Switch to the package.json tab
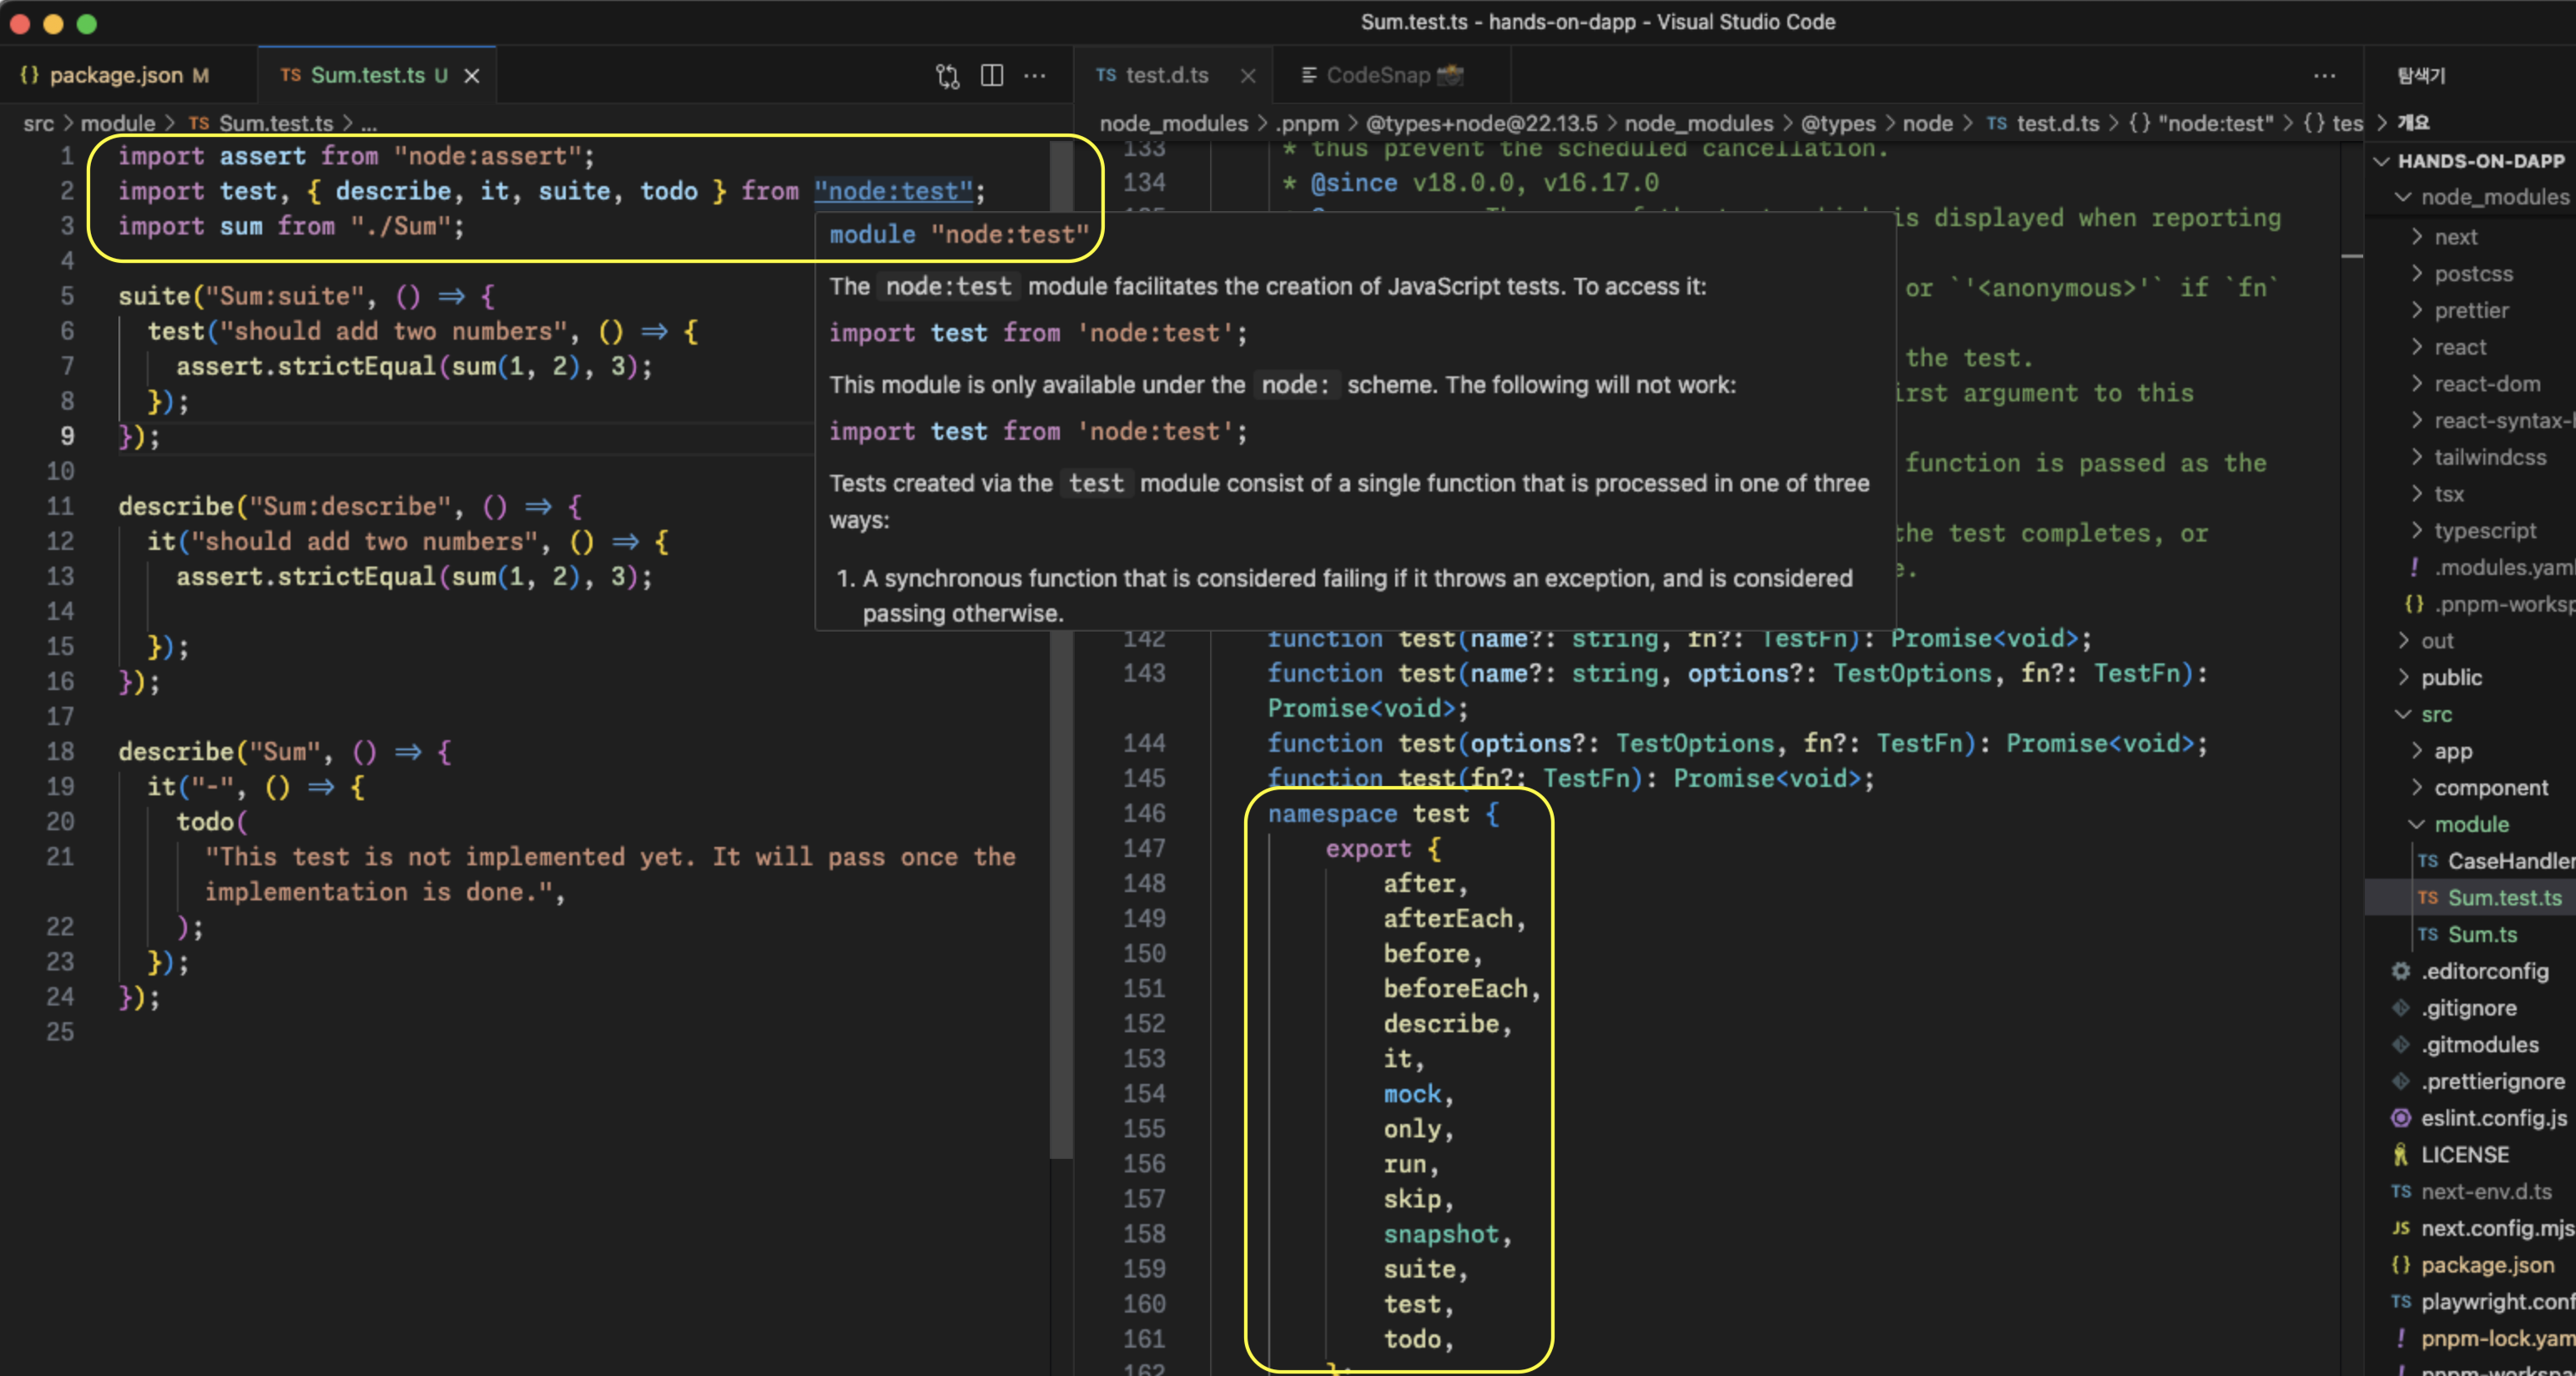This screenshot has height=1376, width=2576. pyautogui.click(x=116, y=76)
